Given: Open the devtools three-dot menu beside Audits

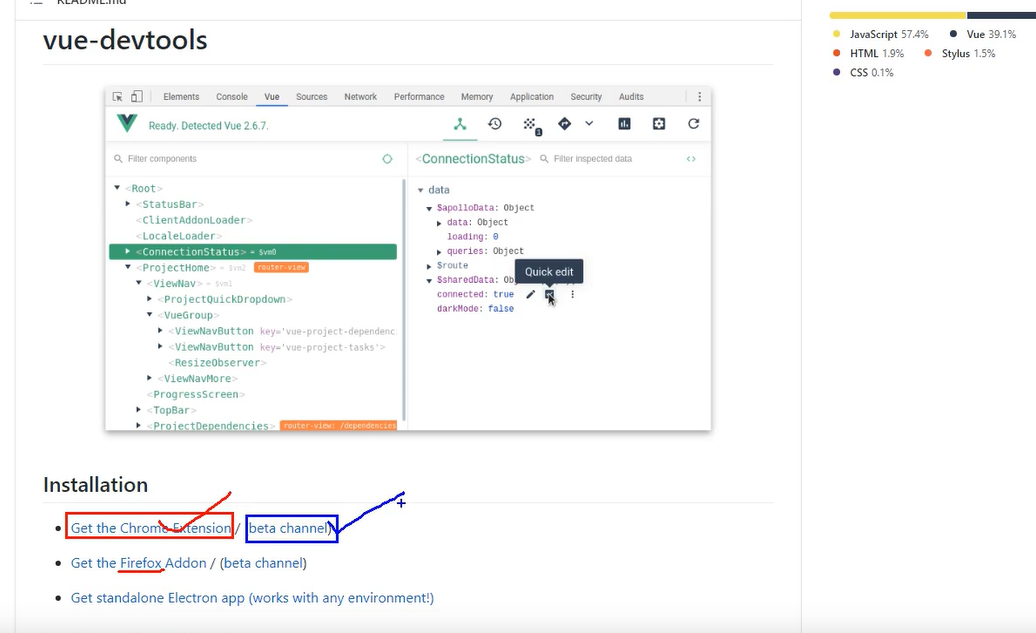Looking at the screenshot, I should 699,96.
